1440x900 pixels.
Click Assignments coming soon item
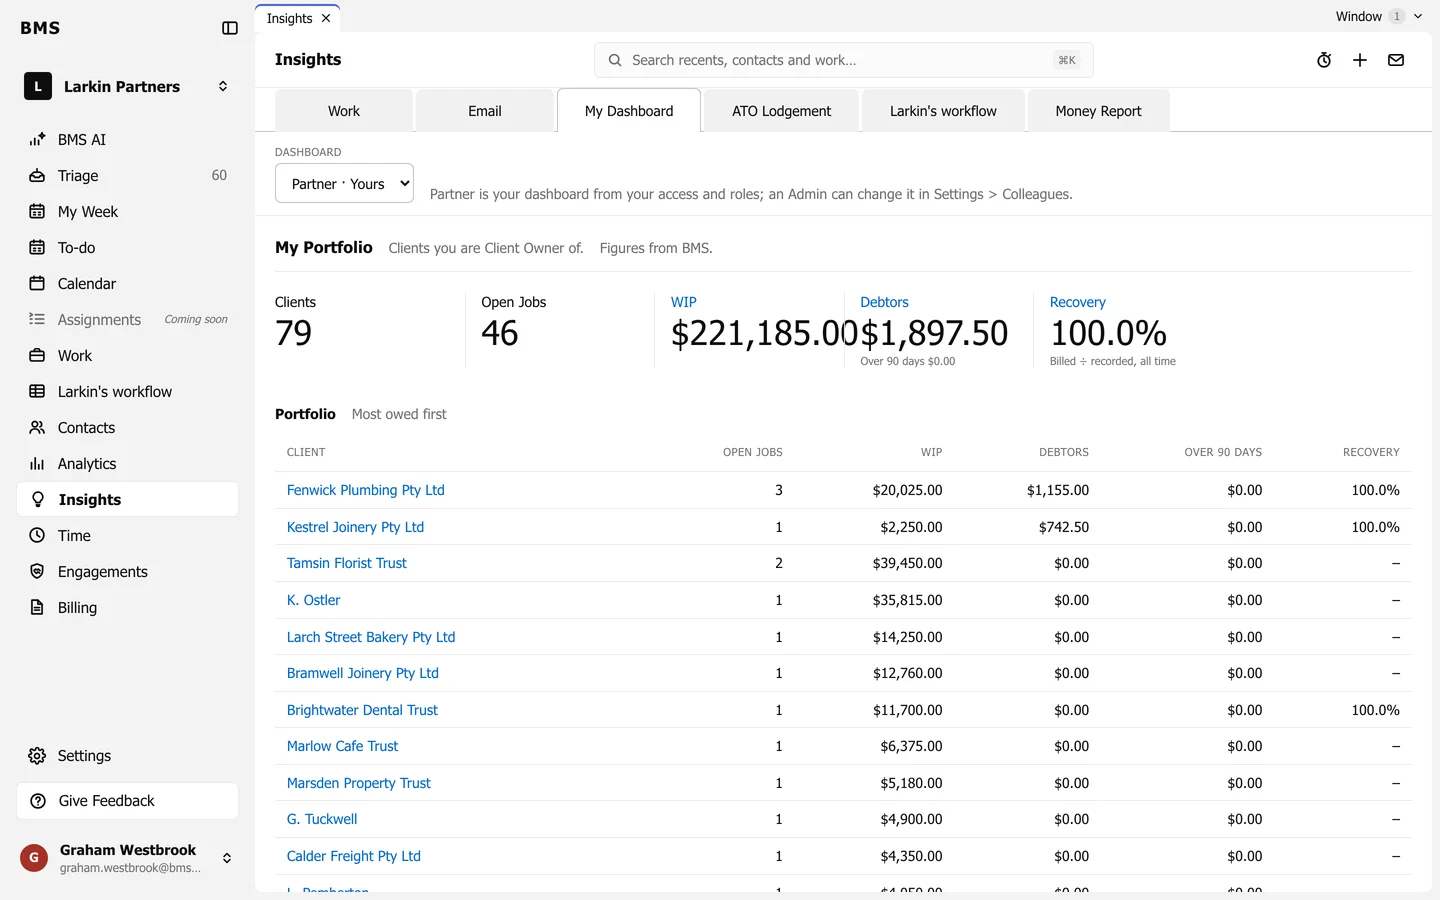[x=128, y=320]
